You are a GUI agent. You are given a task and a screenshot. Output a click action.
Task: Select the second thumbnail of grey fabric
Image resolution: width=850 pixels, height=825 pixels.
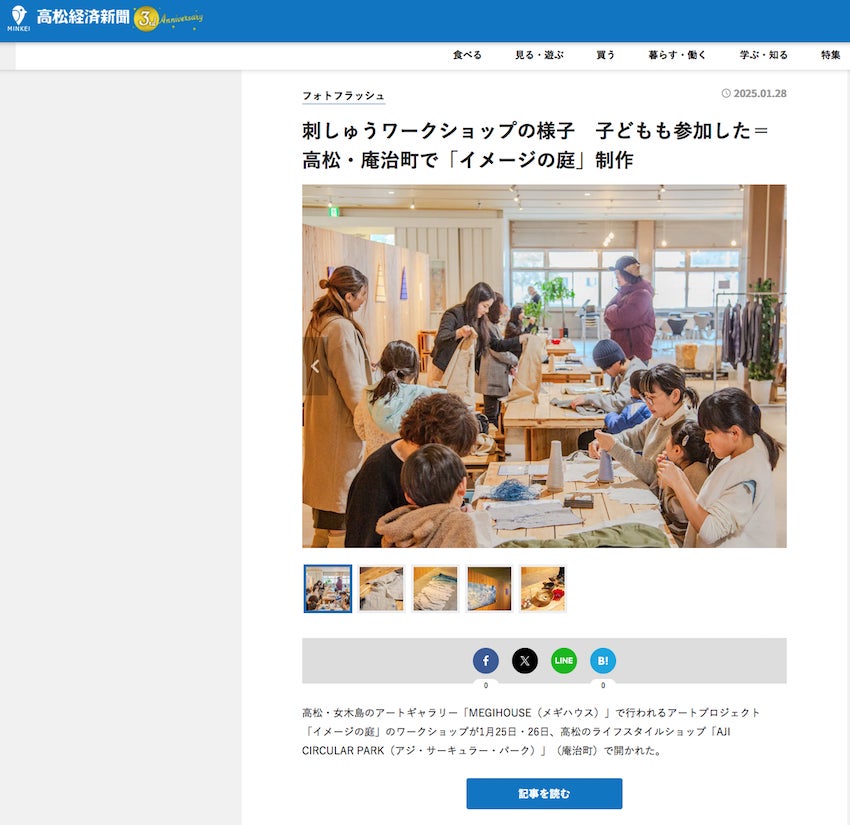pos(381,589)
